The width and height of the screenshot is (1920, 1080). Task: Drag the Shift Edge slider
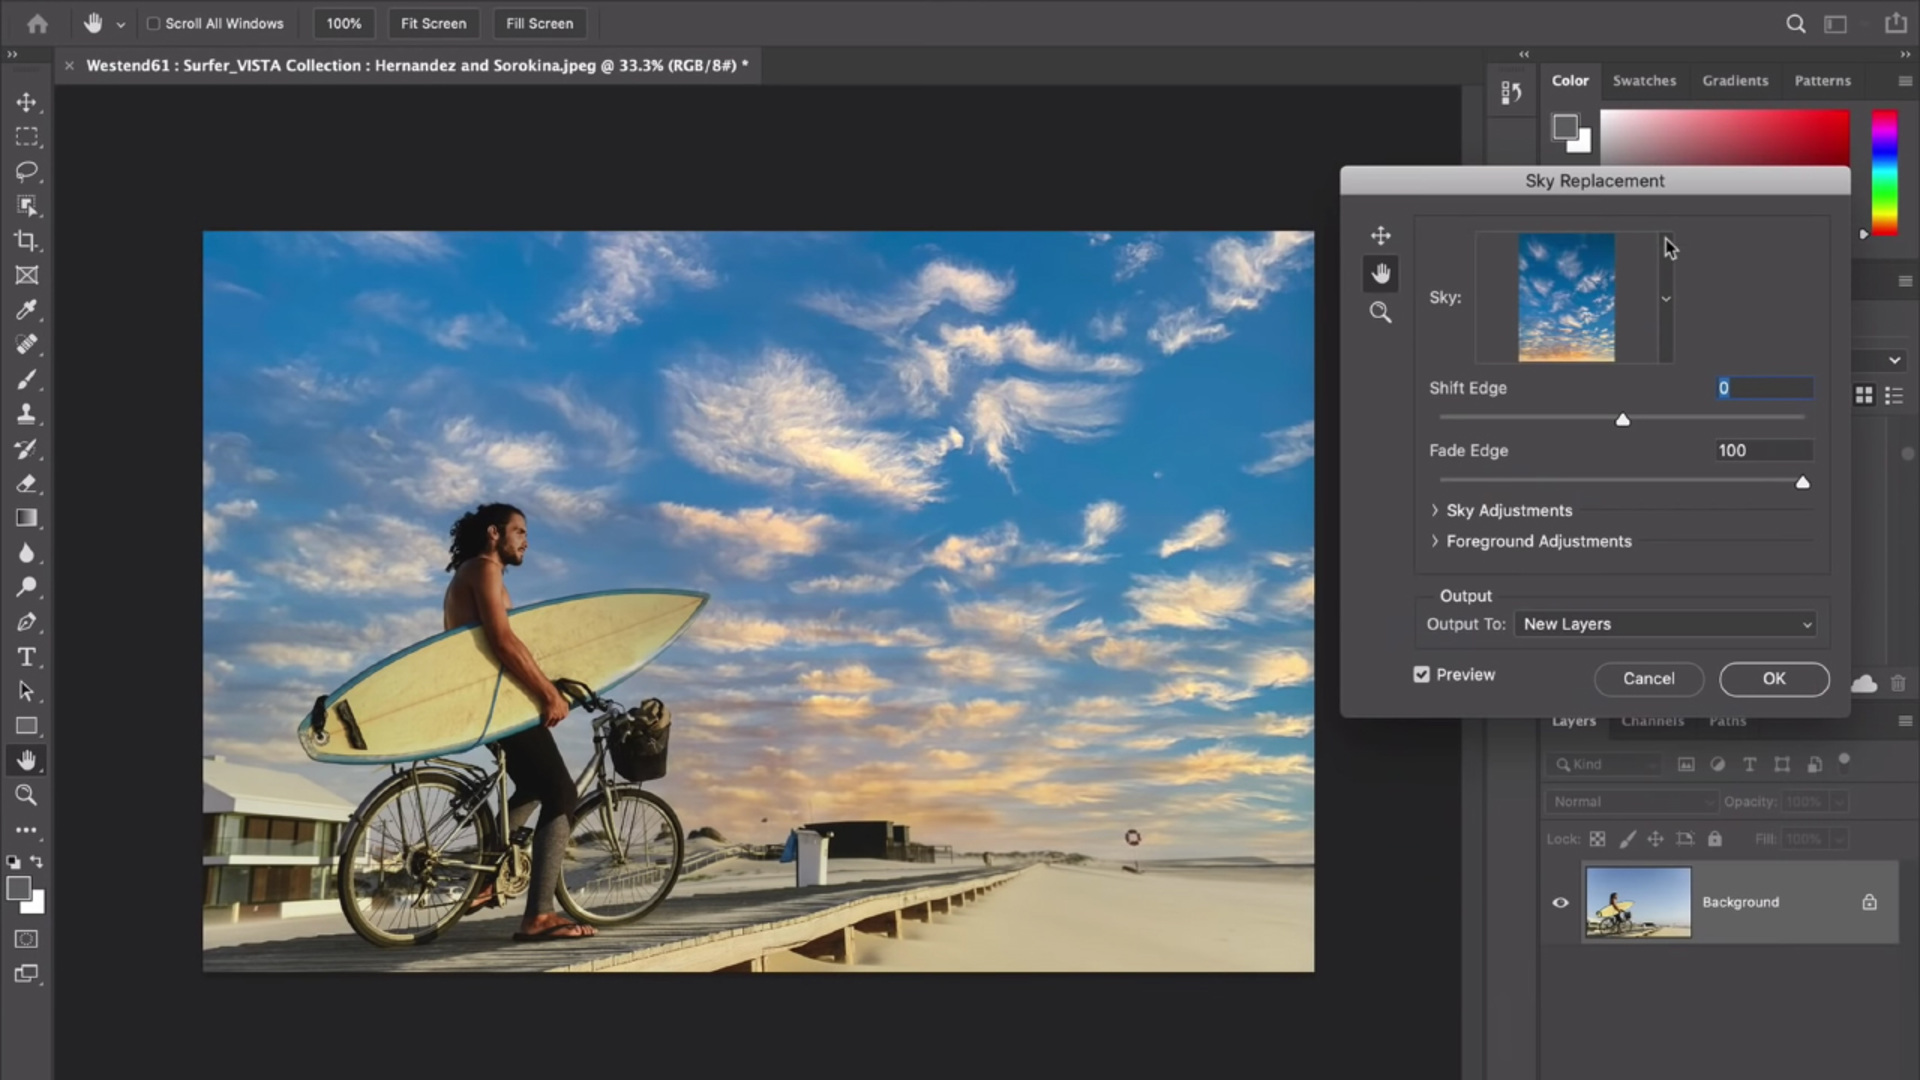tap(1622, 419)
